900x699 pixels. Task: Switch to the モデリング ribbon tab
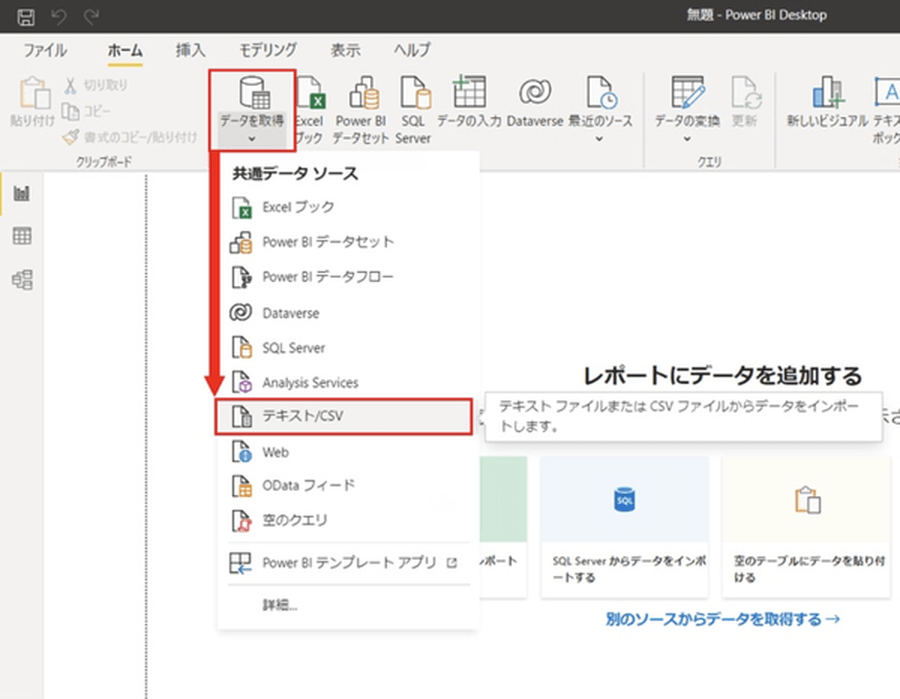[x=267, y=50]
